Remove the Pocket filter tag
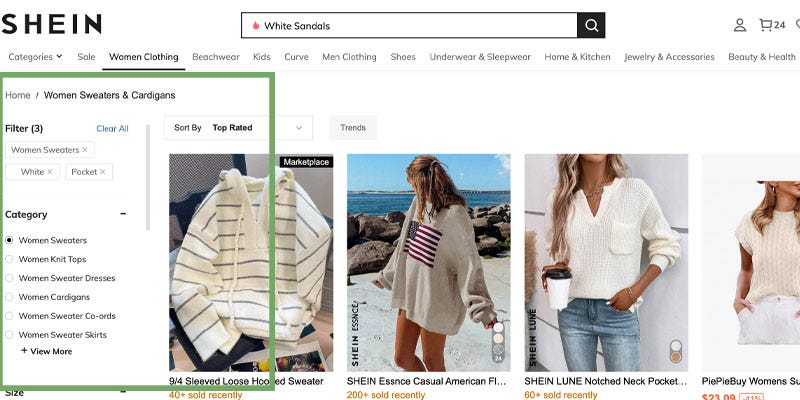Screen dimensions: 800x400 [x=103, y=172]
